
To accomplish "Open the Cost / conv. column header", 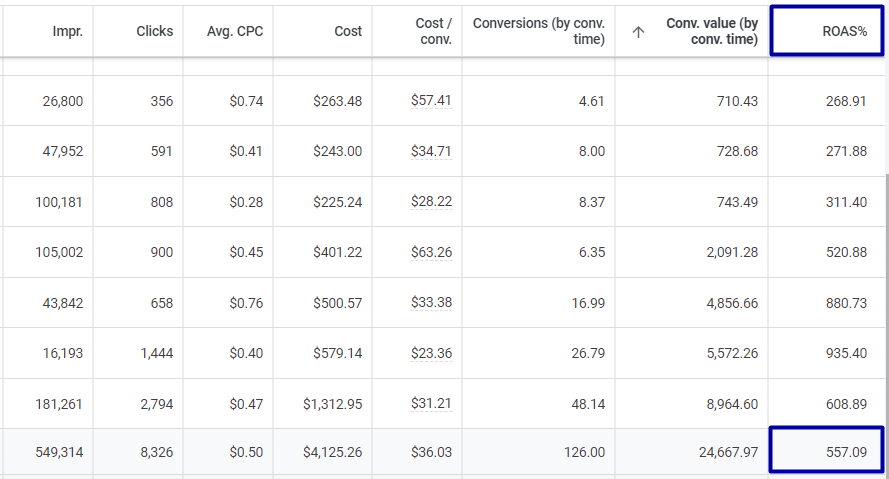I will 434,31.
